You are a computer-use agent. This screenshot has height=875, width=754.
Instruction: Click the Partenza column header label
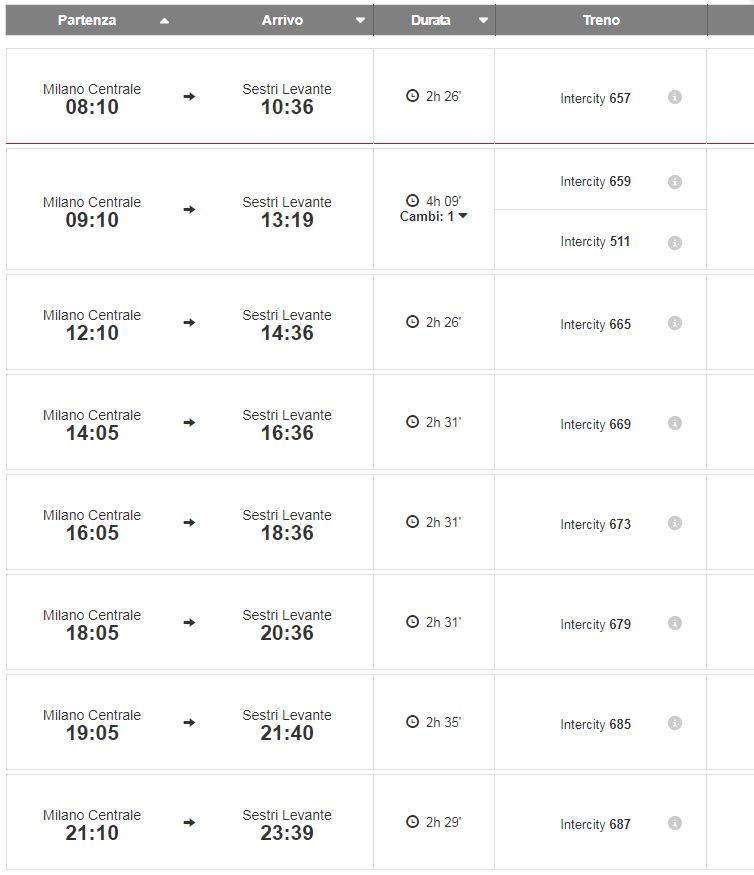(x=87, y=20)
